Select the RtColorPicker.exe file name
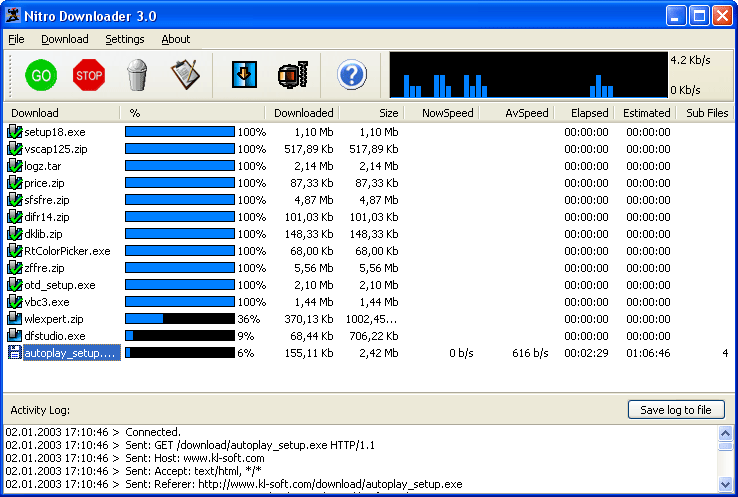This screenshot has width=738, height=497. (x=67, y=251)
